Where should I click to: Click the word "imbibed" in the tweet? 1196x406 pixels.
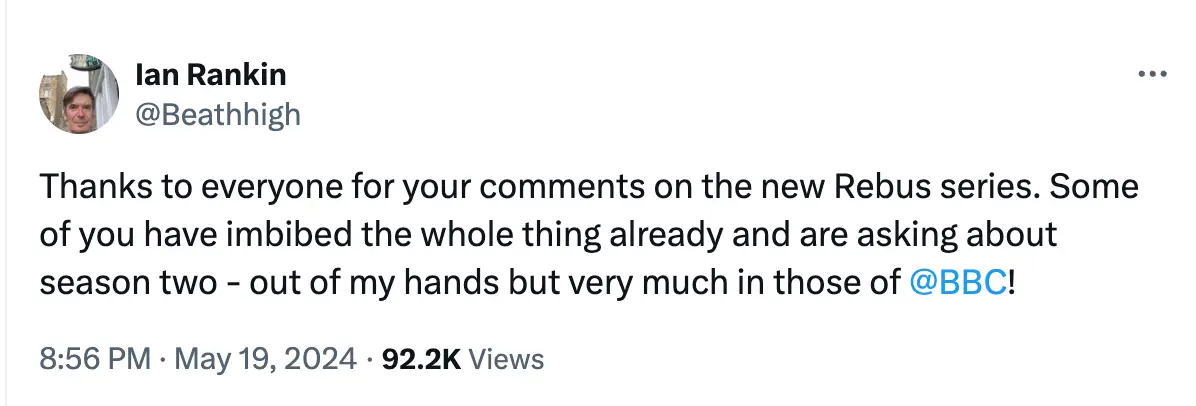coord(277,235)
